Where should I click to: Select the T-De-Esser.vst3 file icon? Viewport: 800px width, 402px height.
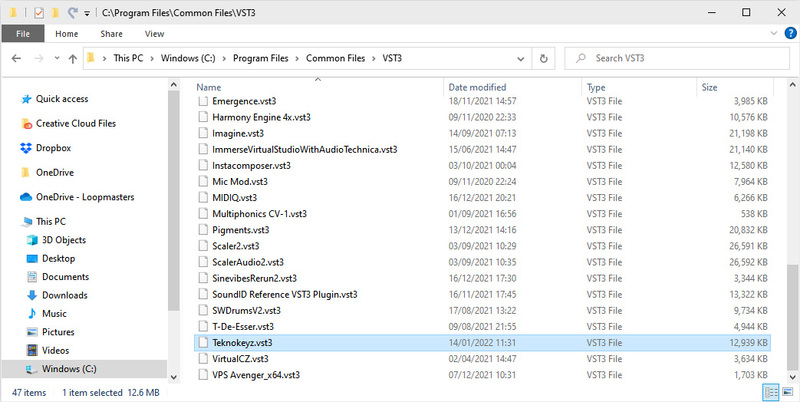click(x=204, y=326)
